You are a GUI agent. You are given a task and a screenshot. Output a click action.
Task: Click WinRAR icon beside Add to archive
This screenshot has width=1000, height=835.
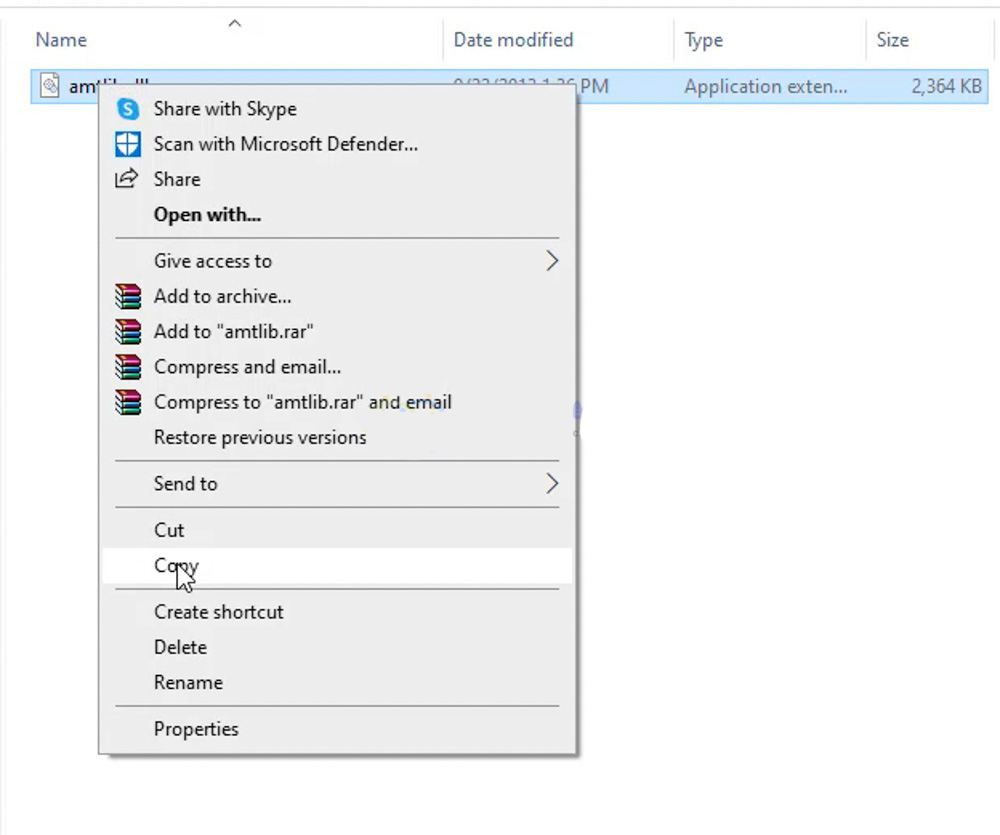click(128, 297)
